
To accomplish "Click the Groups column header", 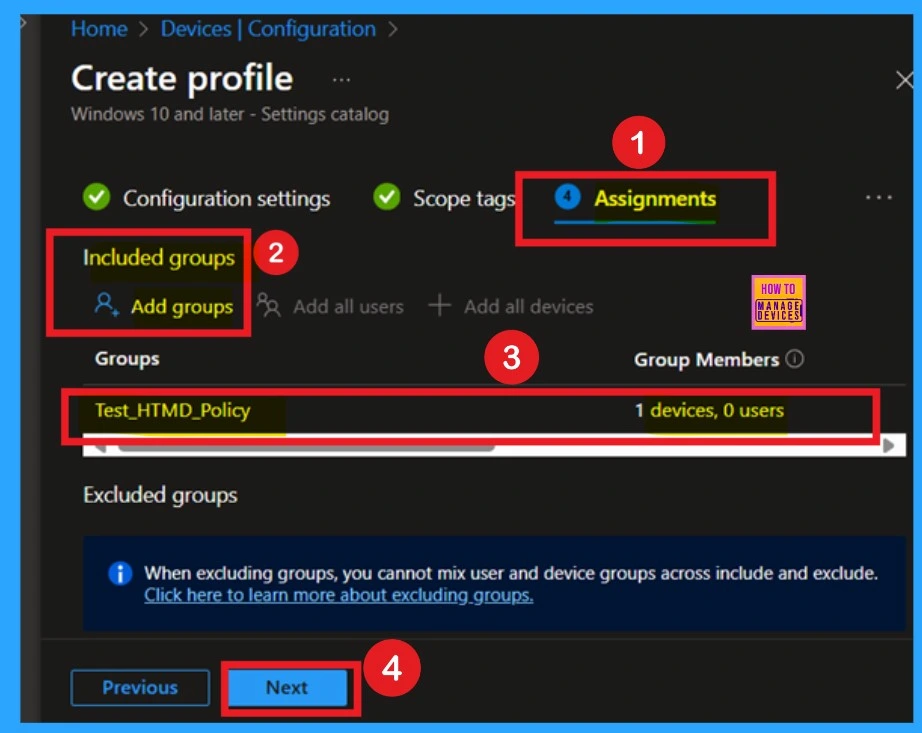I will pyautogui.click(x=127, y=359).
